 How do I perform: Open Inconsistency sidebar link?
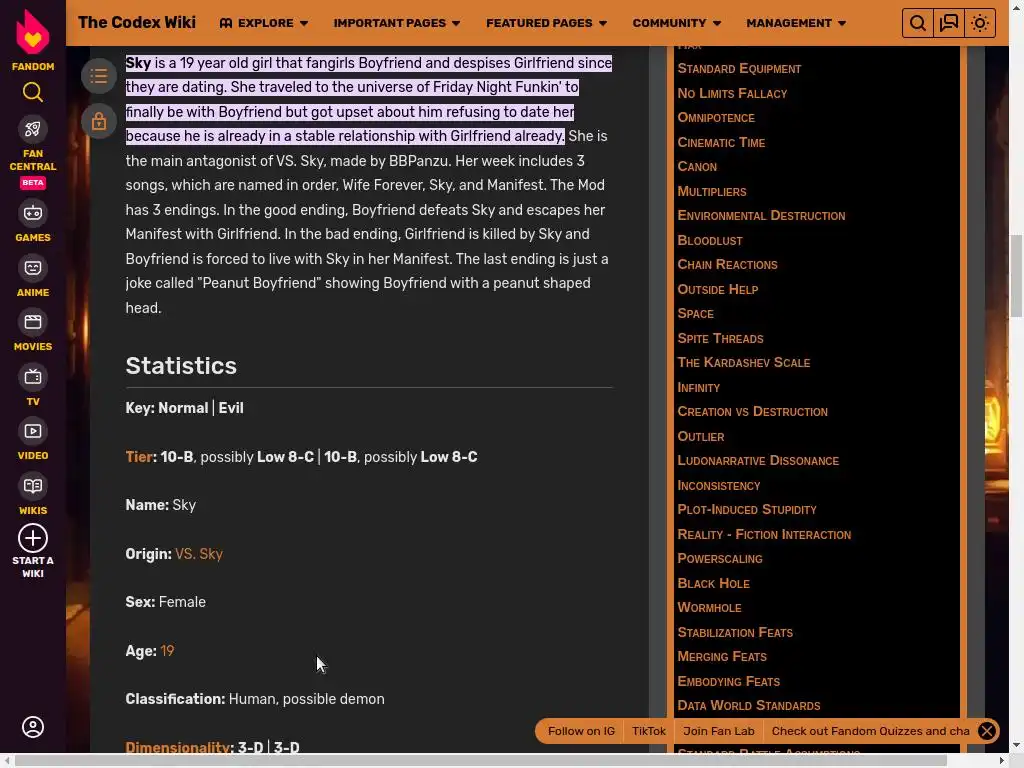pyautogui.click(x=719, y=485)
